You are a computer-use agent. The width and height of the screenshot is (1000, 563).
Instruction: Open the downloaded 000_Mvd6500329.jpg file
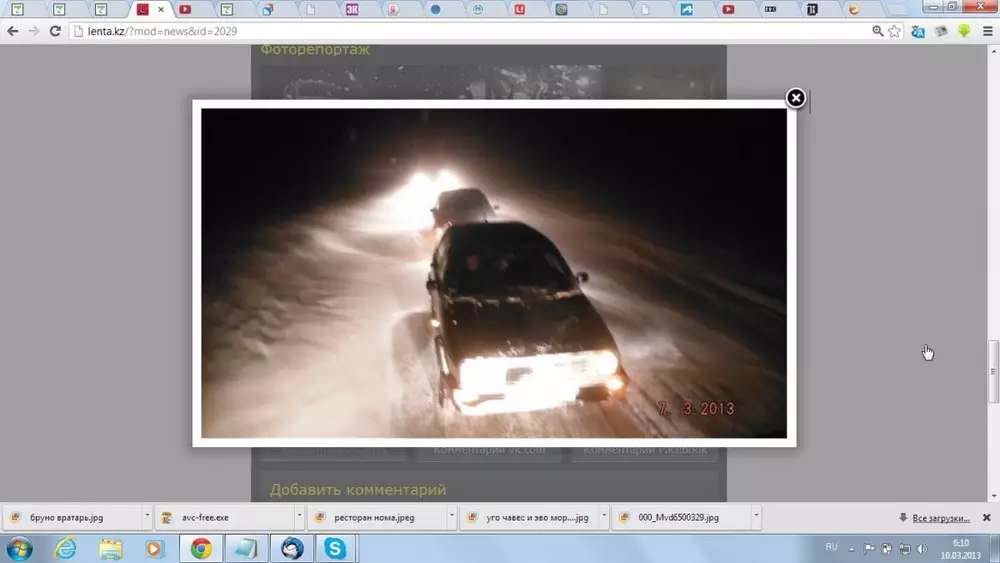tap(678, 518)
